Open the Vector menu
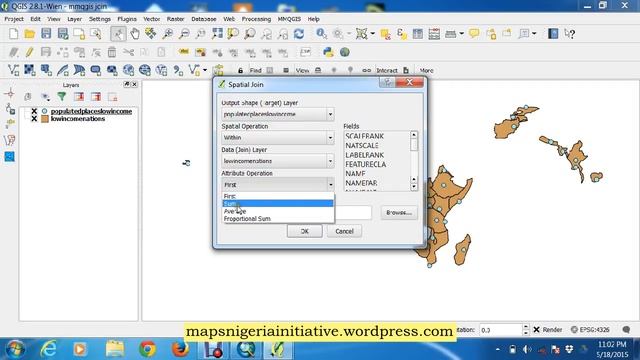The height and width of the screenshot is (360, 640). tap(151, 19)
